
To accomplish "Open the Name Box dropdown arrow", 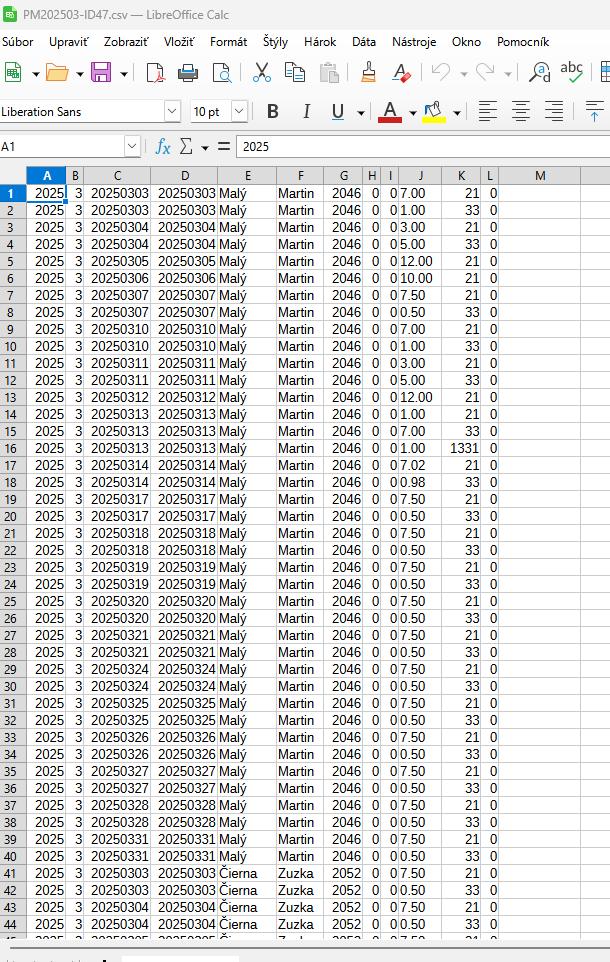I will 132,147.
